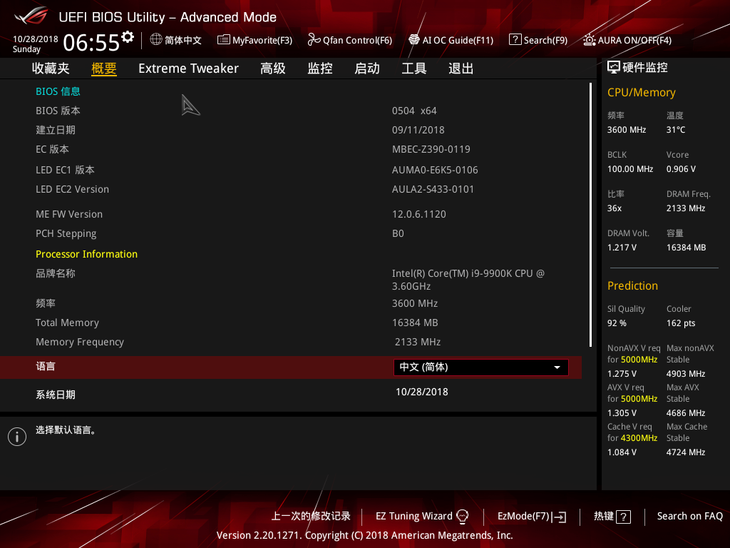
Task: Click the EZ Tuning Wizard bulb icon
Action: pos(462,516)
